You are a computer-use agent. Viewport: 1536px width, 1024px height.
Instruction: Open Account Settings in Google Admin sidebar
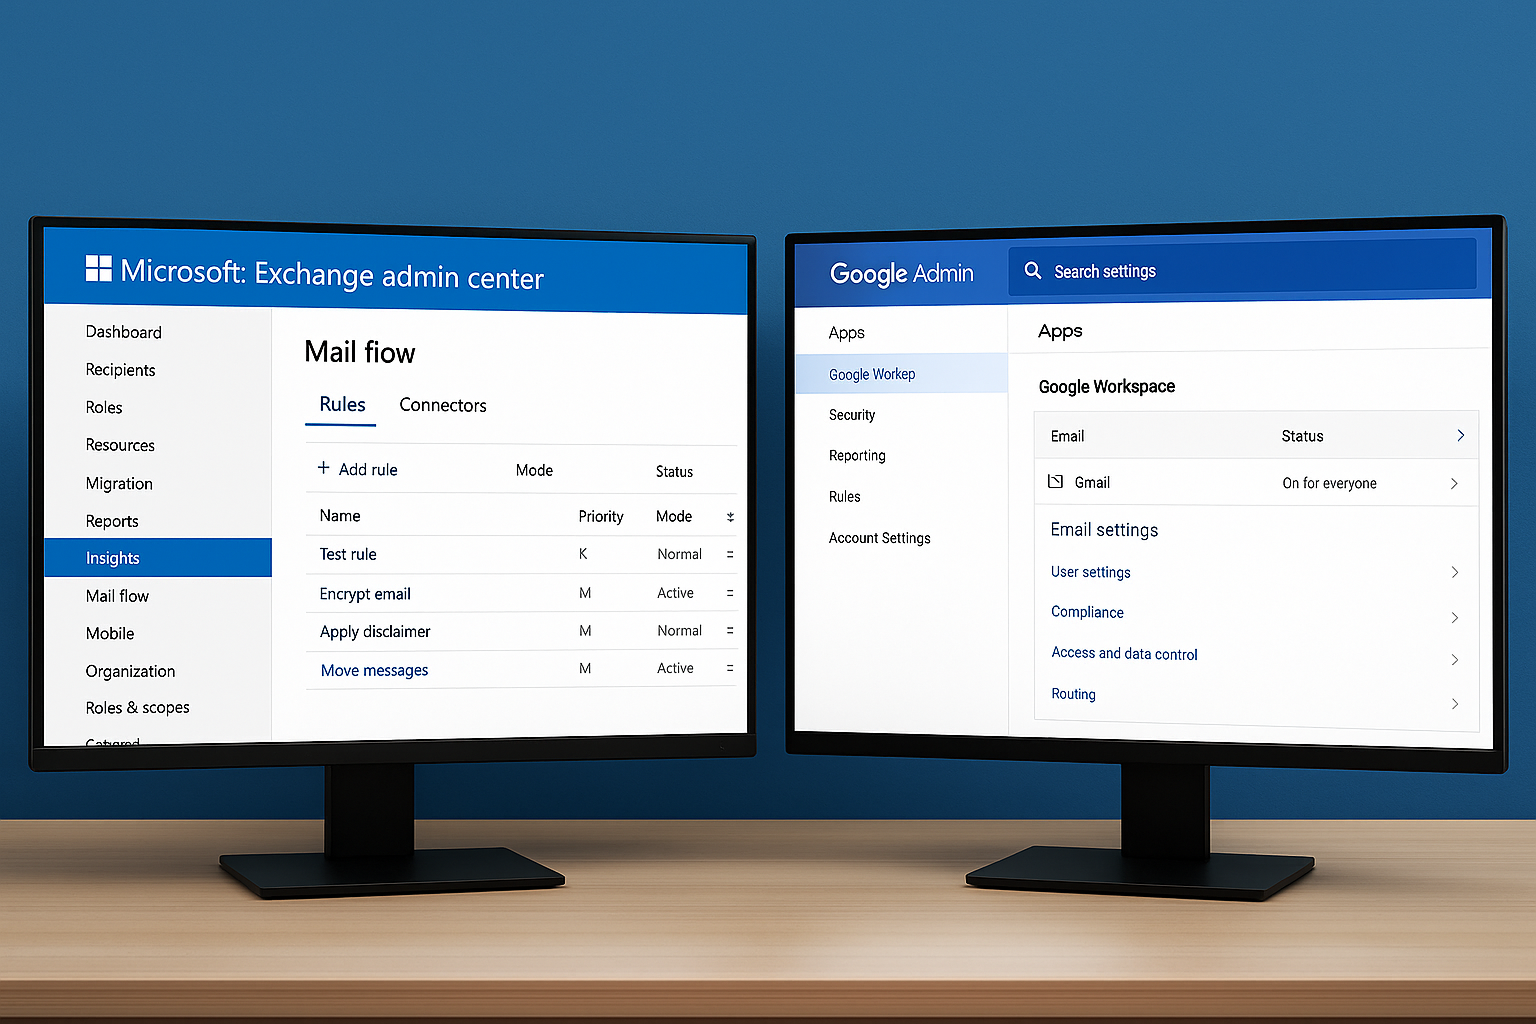(x=879, y=538)
